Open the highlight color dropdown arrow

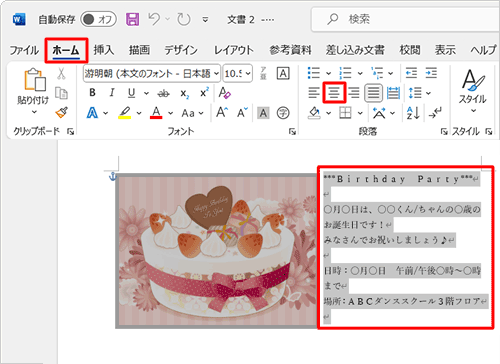click(139, 113)
